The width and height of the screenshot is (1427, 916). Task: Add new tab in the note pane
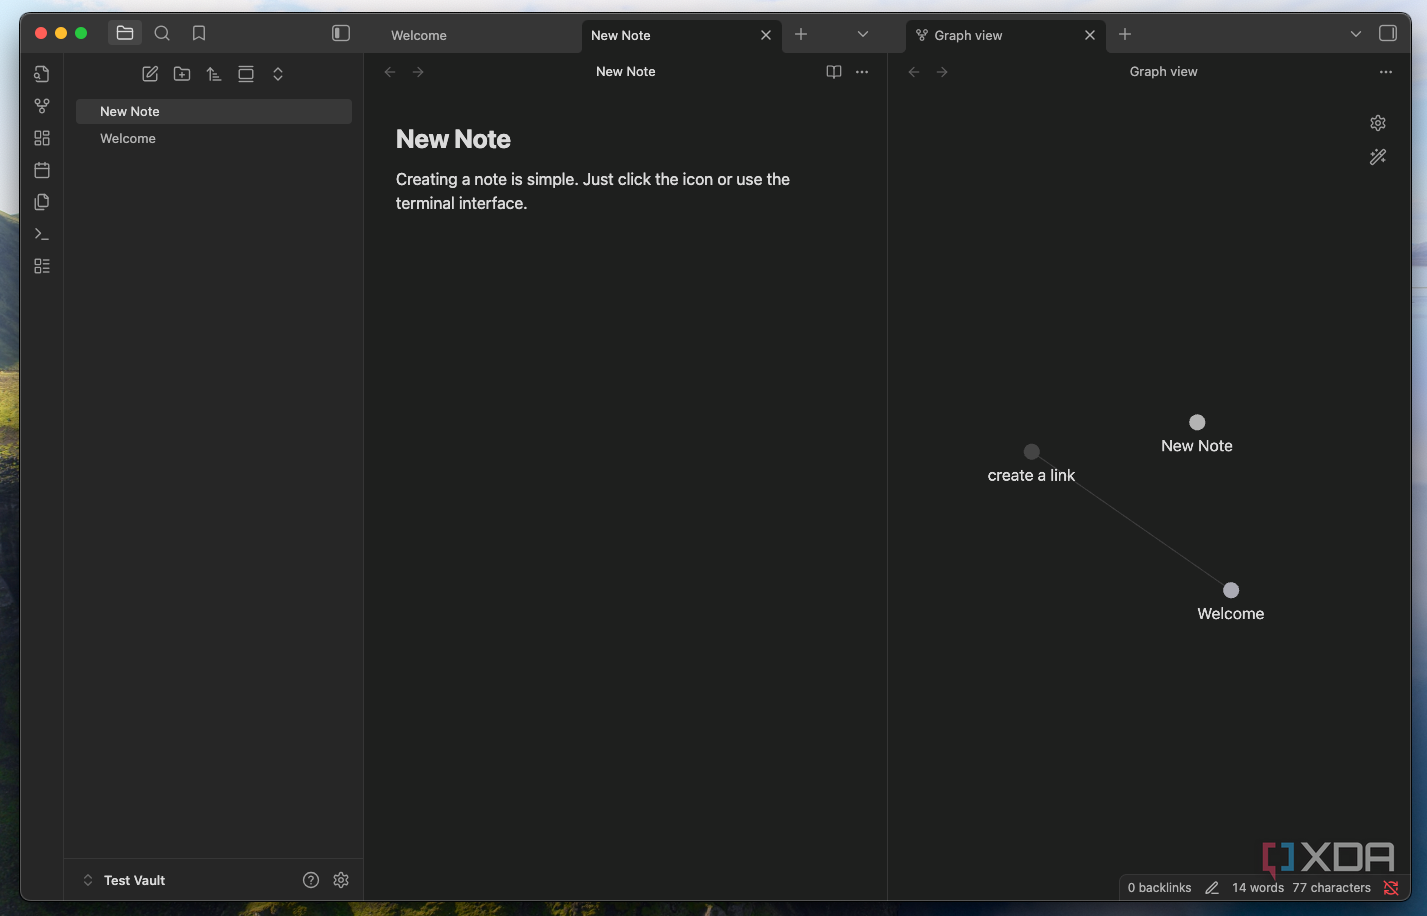point(801,34)
